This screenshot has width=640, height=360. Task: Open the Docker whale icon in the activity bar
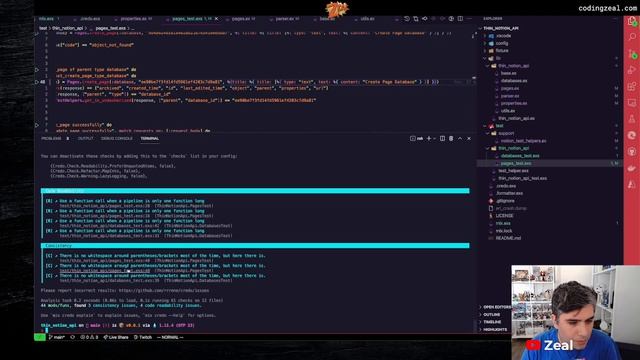[632, 168]
